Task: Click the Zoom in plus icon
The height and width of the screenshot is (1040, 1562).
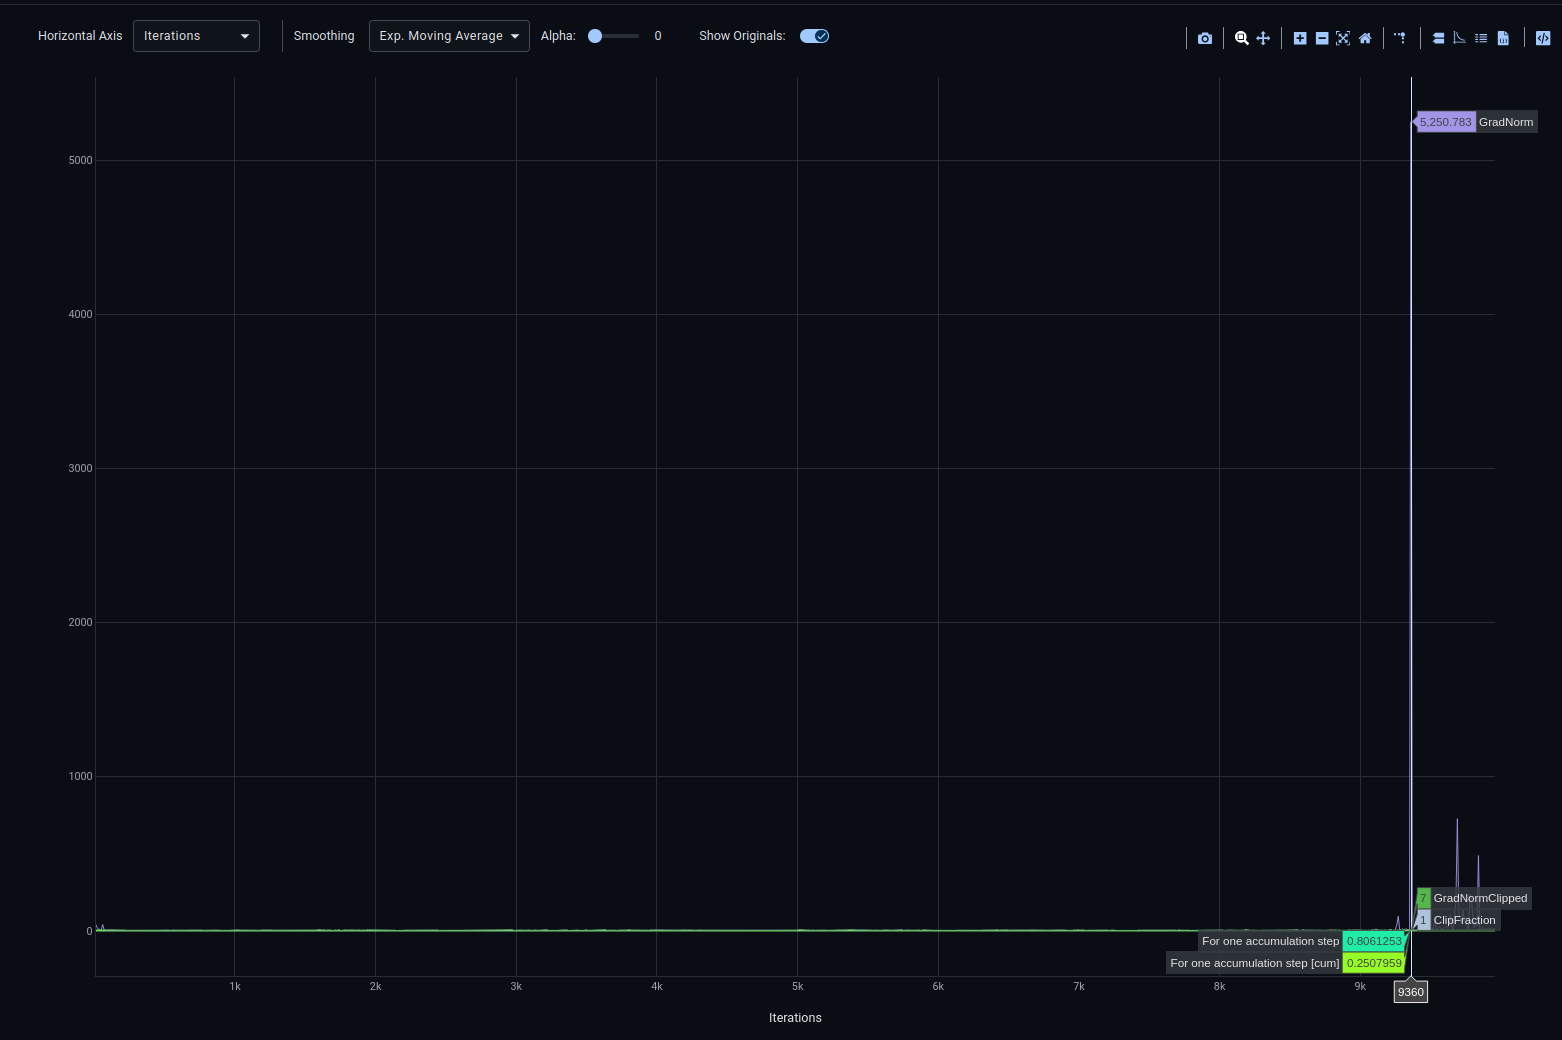Action: pyautogui.click(x=1300, y=38)
